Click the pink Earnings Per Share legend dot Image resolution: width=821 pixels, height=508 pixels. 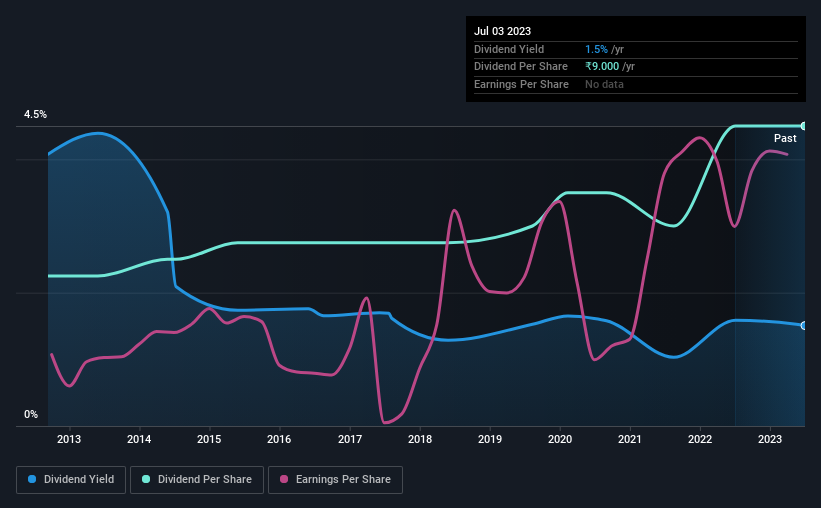(284, 479)
